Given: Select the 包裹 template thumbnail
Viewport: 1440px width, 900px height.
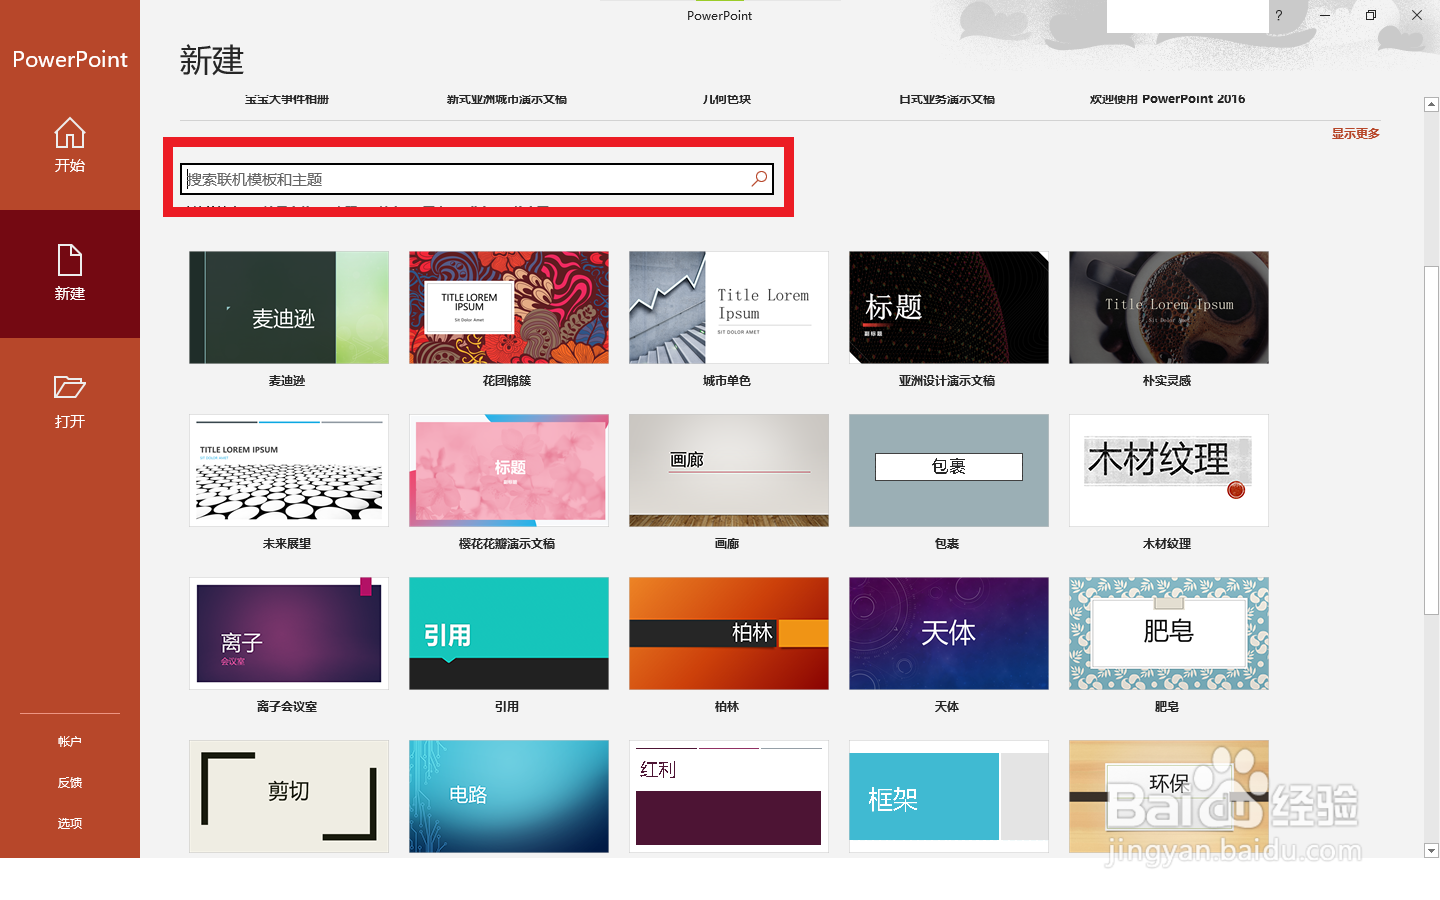Looking at the screenshot, I should (949, 470).
